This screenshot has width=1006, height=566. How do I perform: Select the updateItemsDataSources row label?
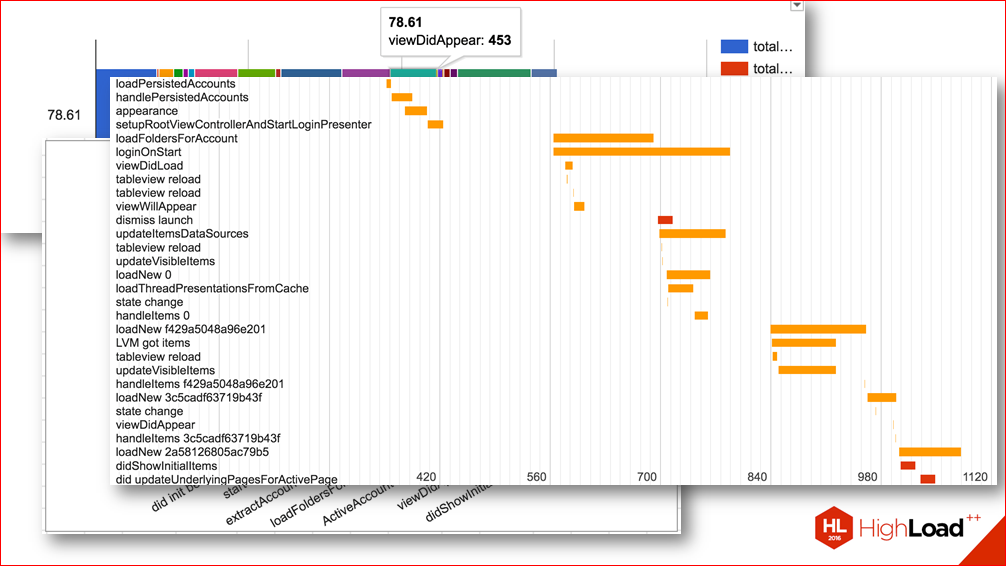[182, 234]
